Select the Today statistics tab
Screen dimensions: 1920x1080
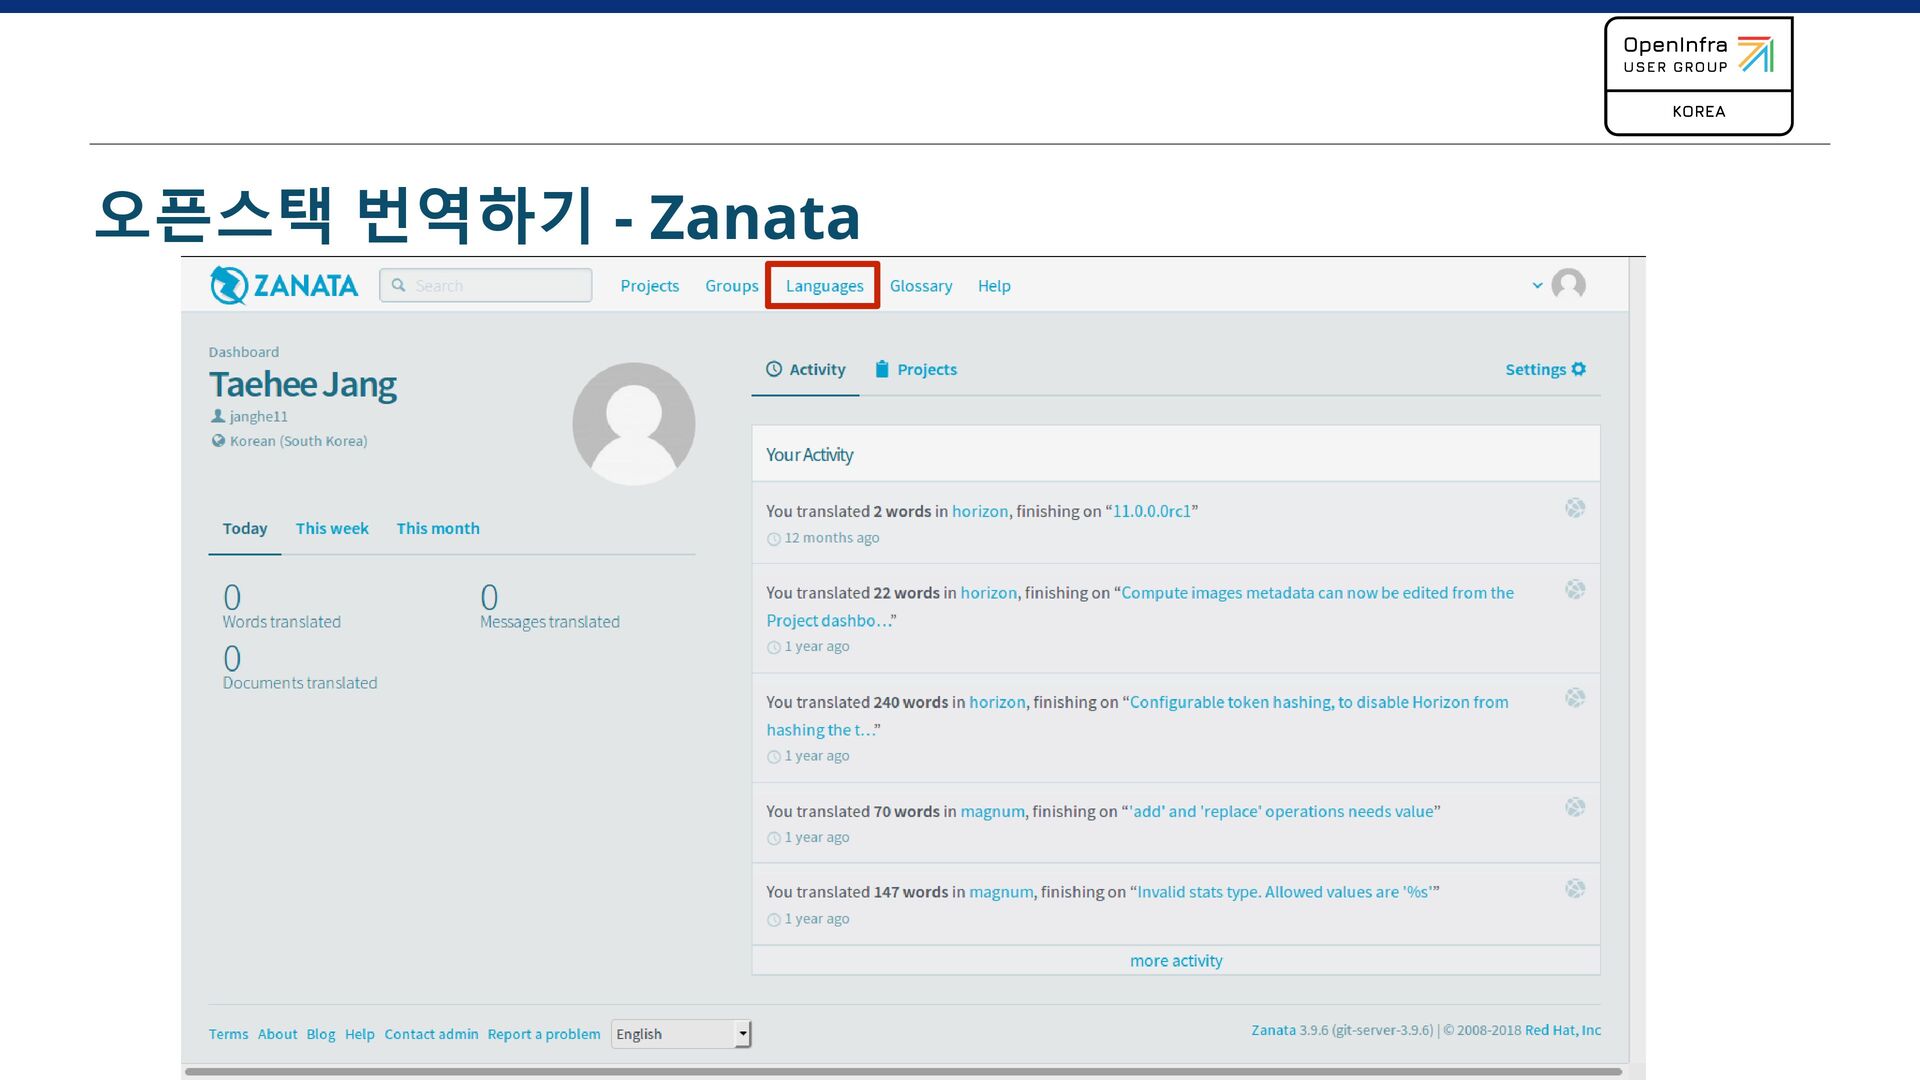pos(245,529)
